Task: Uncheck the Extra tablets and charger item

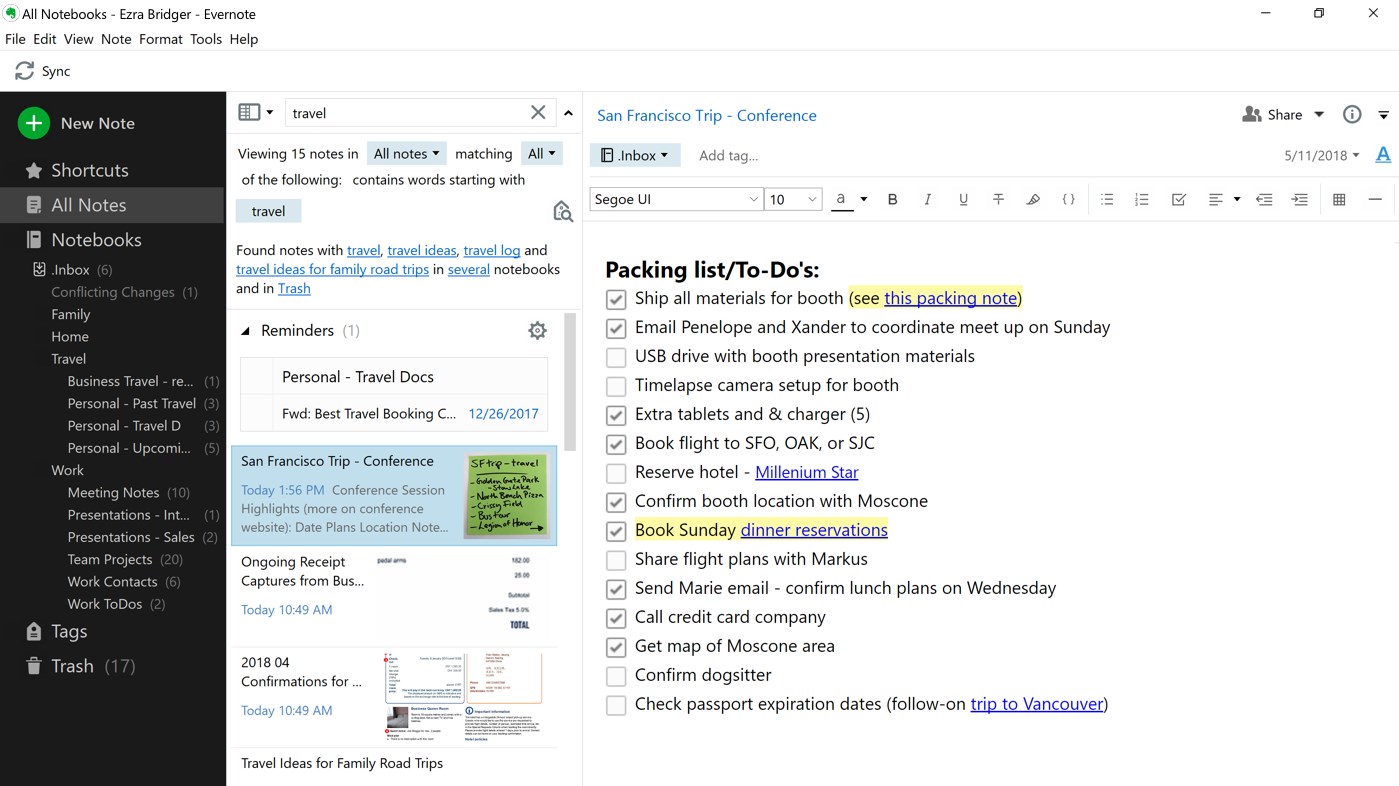Action: (x=615, y=414)
